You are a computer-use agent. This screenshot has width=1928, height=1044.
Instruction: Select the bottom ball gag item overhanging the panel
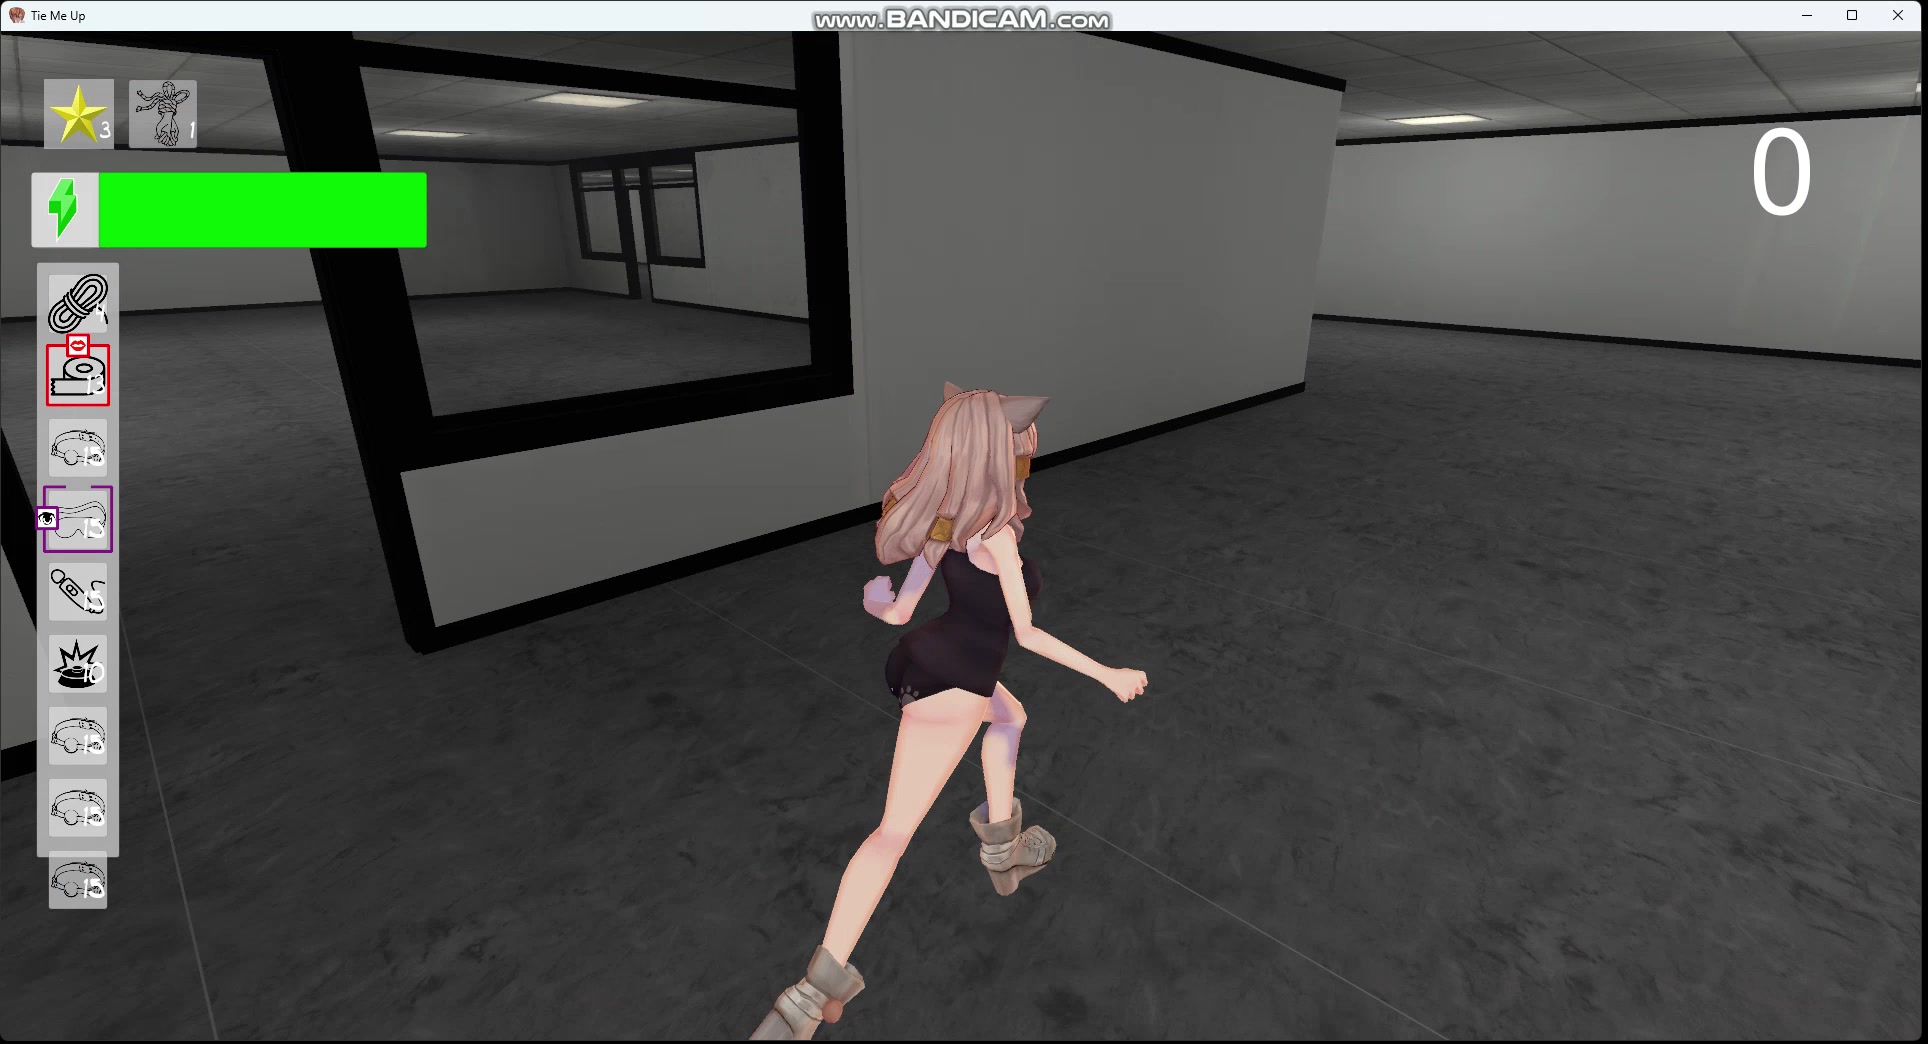click(78, 880)
